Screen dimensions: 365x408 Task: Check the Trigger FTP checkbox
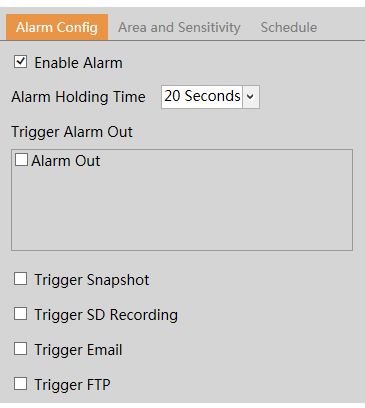pos(21,384)
